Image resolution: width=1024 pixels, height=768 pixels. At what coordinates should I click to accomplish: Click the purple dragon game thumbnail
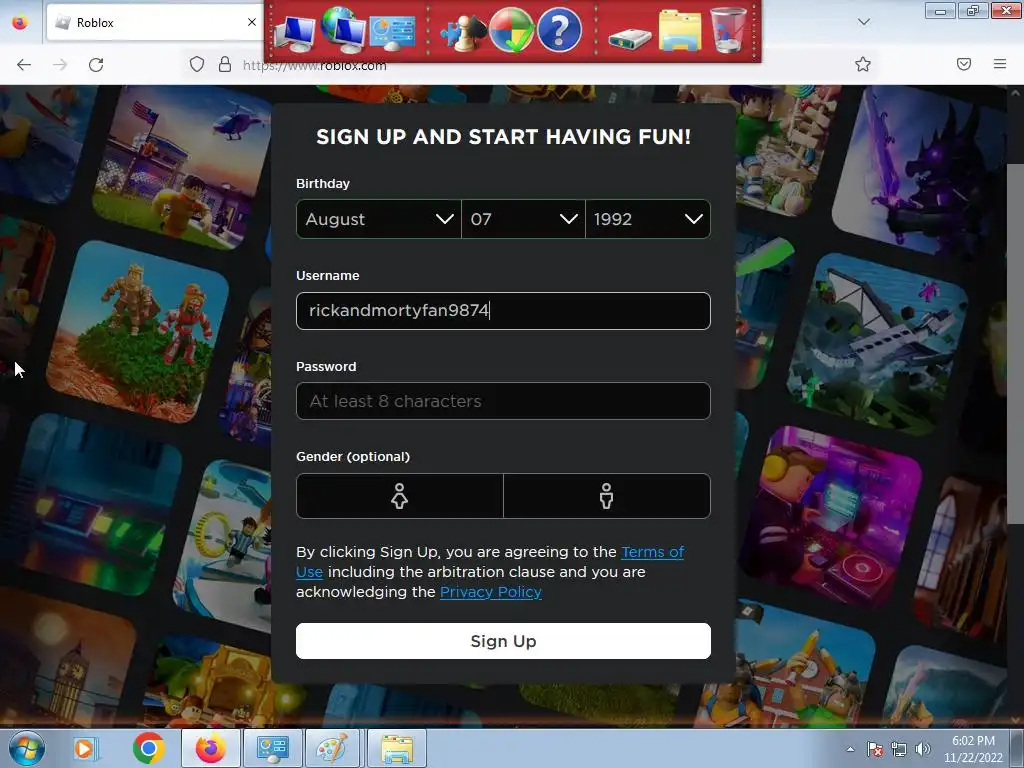tap(921, 171)
